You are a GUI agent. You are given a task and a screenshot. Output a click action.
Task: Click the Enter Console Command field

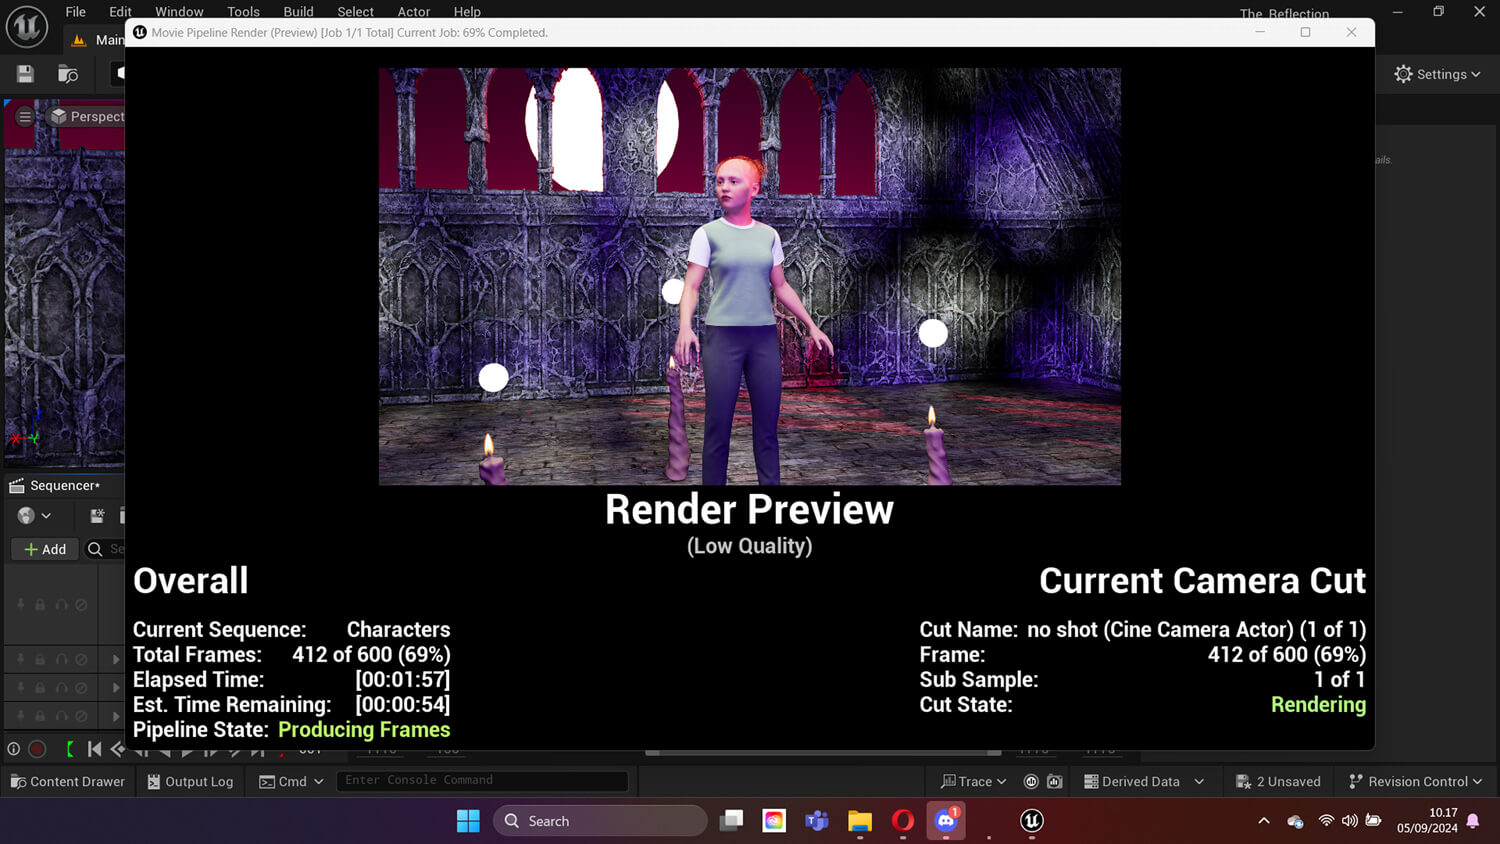click(x=481, y=780)
